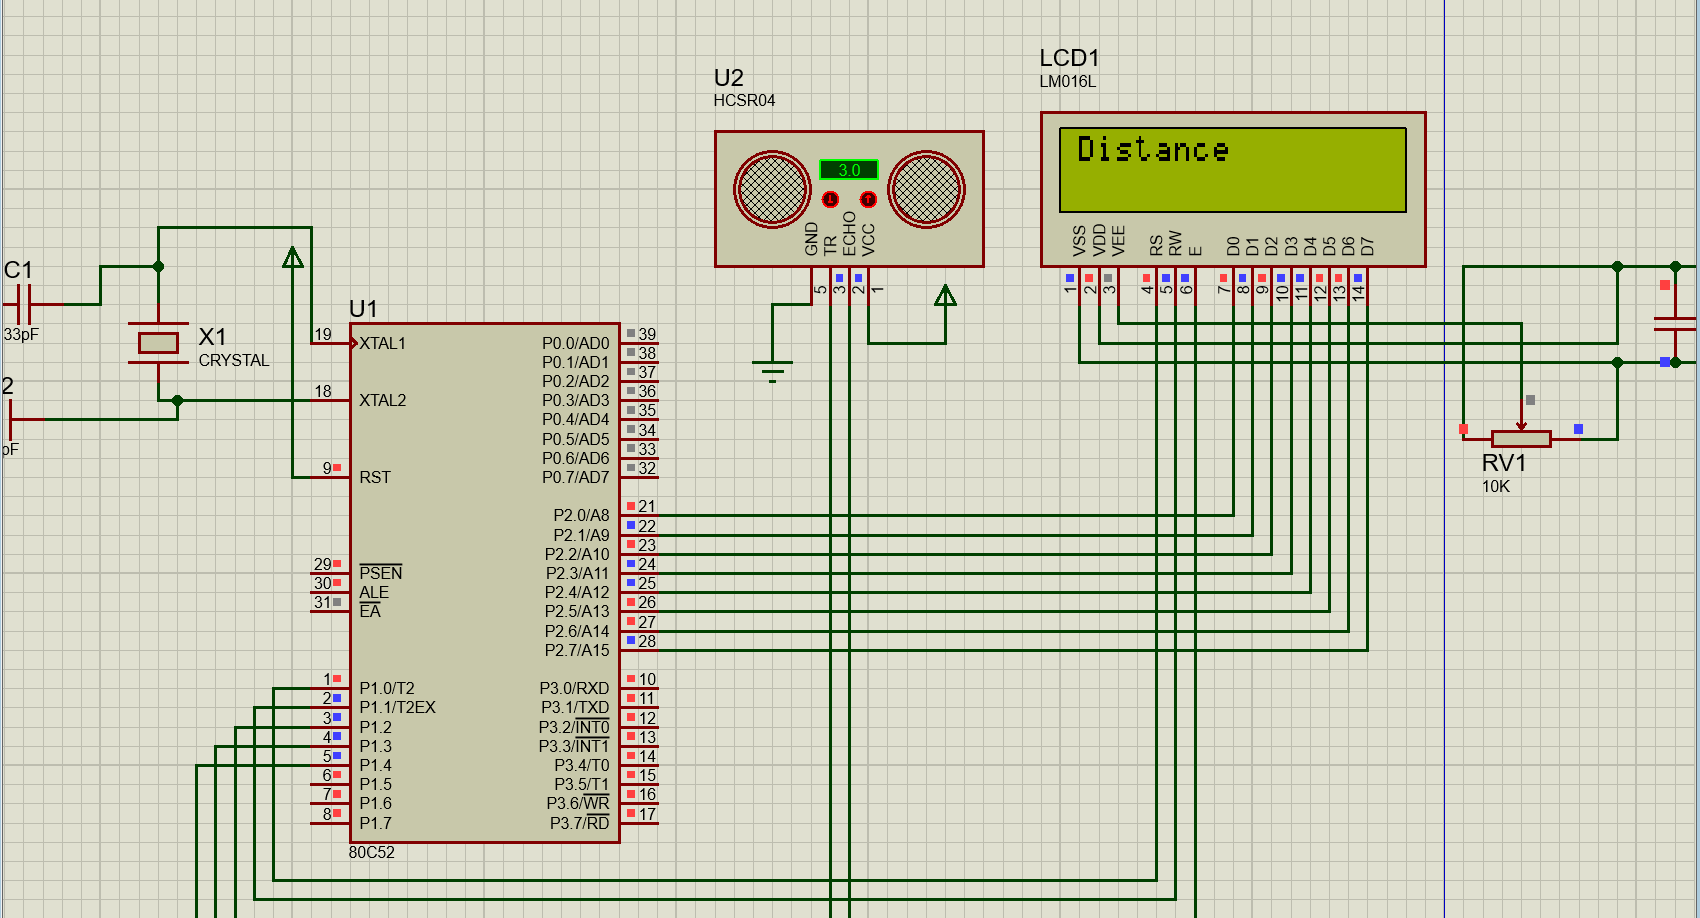Viewport: 1700px width, 918px height.
Task: Click pin number 28 beside P2.7/A15
Action: tap(647, 642)
